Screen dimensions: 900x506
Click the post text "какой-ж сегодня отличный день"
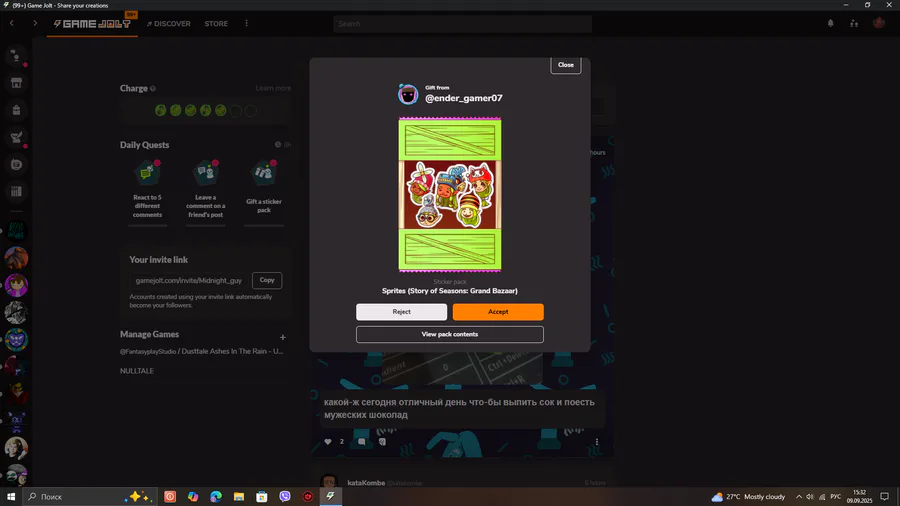[x=395, y=402]
